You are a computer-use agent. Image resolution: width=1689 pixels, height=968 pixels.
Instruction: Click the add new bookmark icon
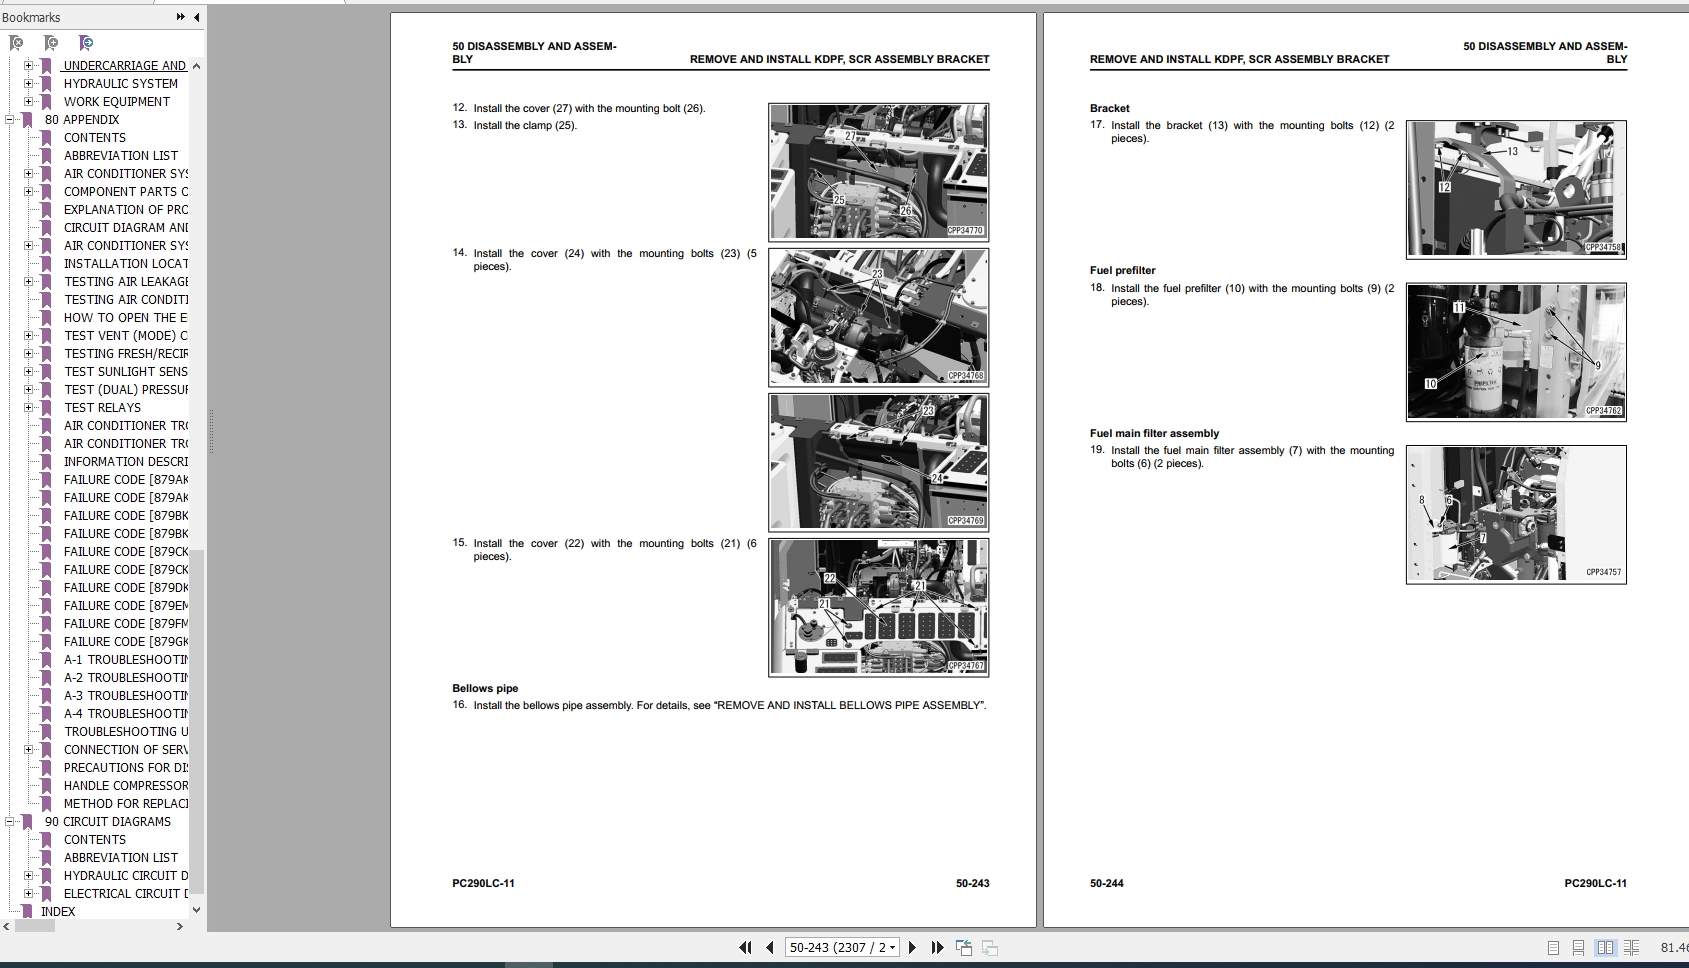click(51, 43)
